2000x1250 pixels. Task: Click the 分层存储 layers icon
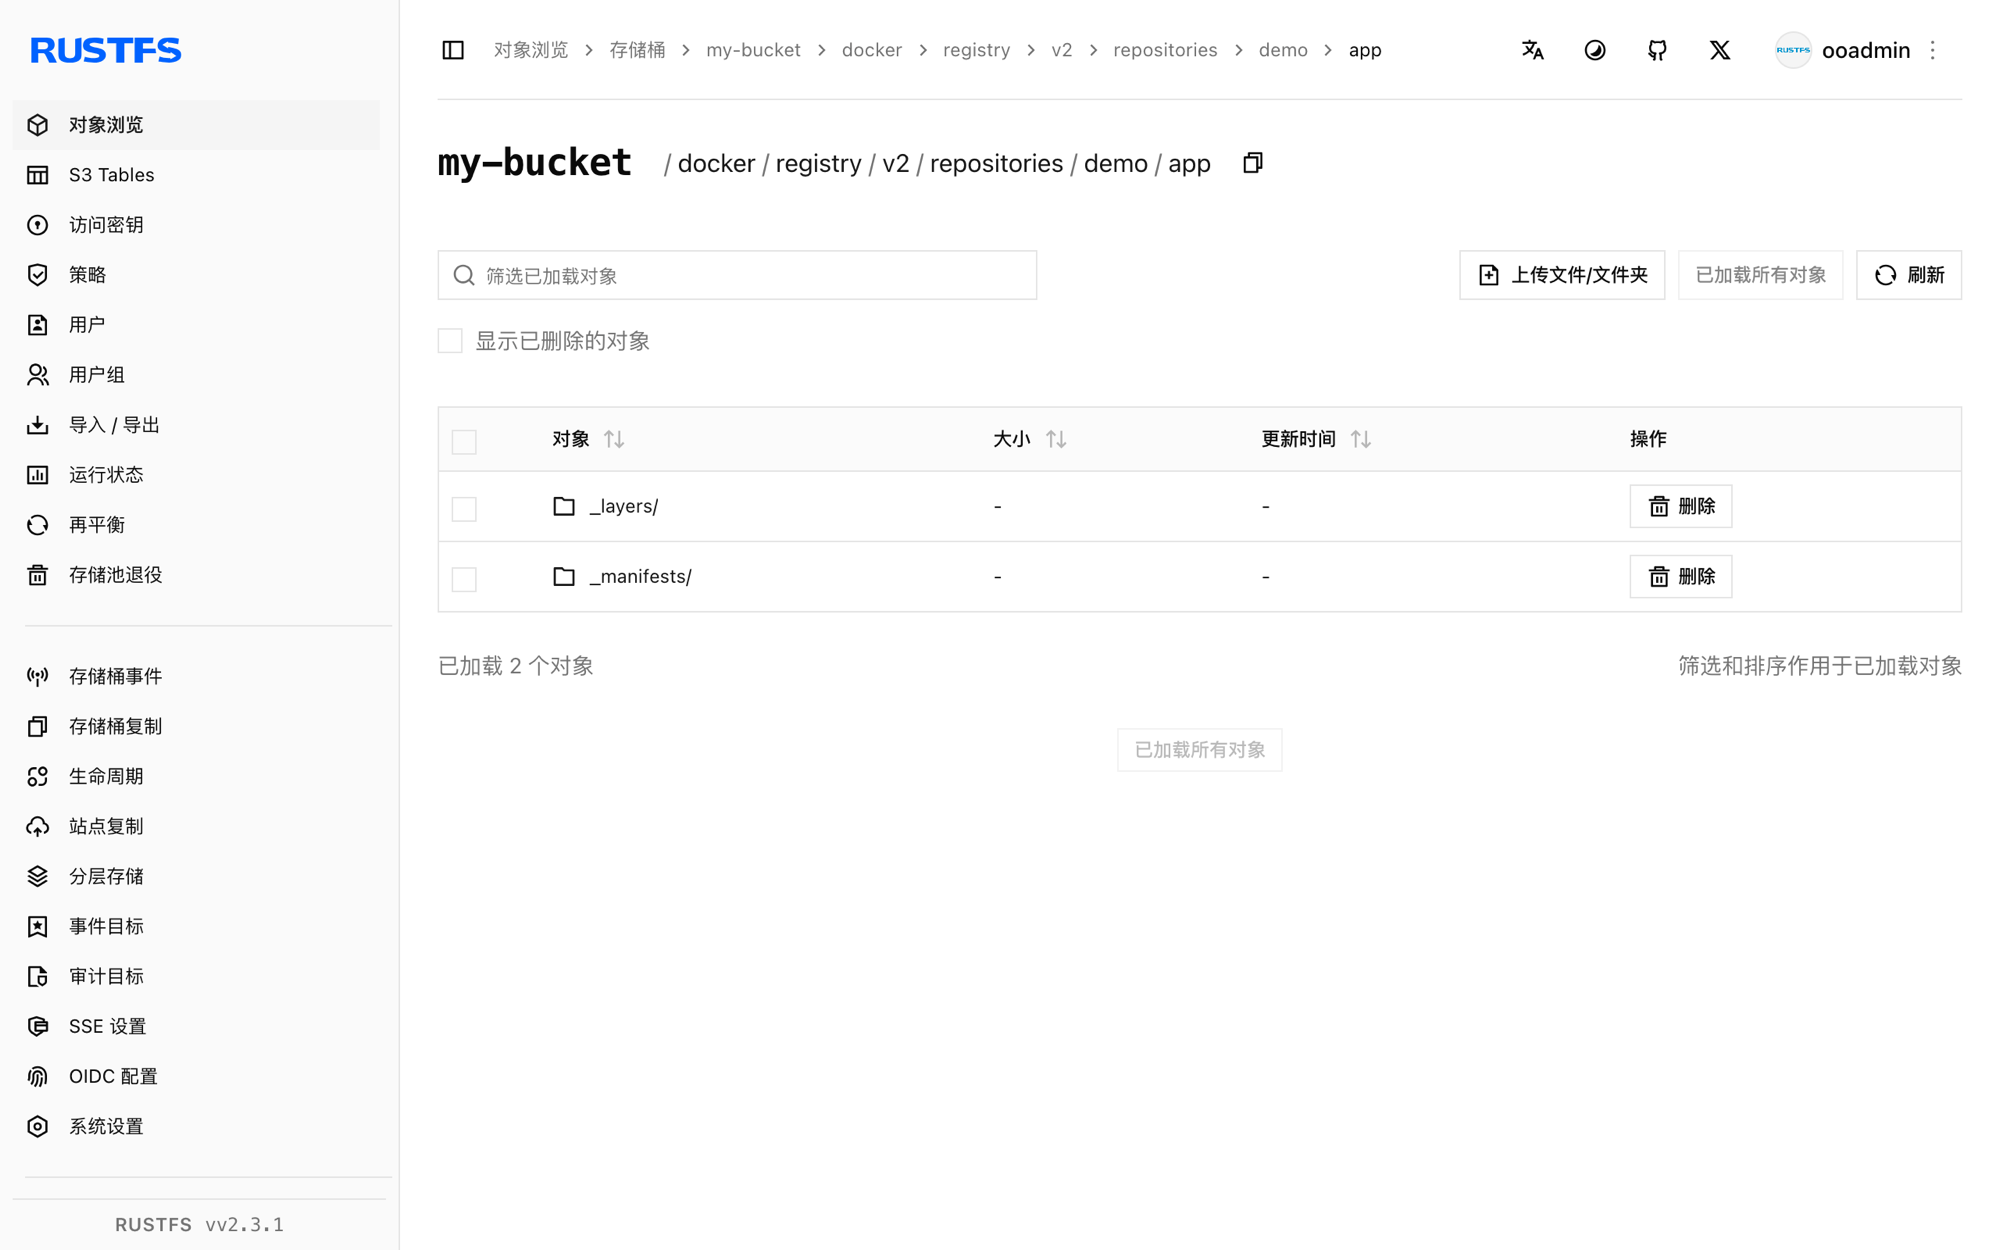click(38, 877)
